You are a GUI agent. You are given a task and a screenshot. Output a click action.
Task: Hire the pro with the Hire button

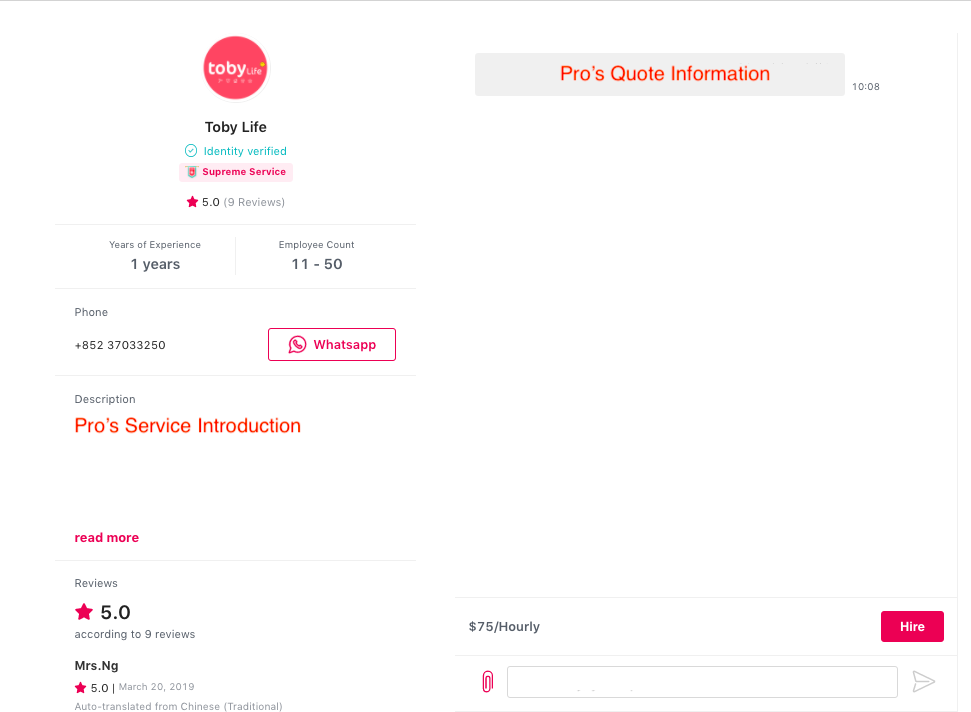(x=912, y=627)
